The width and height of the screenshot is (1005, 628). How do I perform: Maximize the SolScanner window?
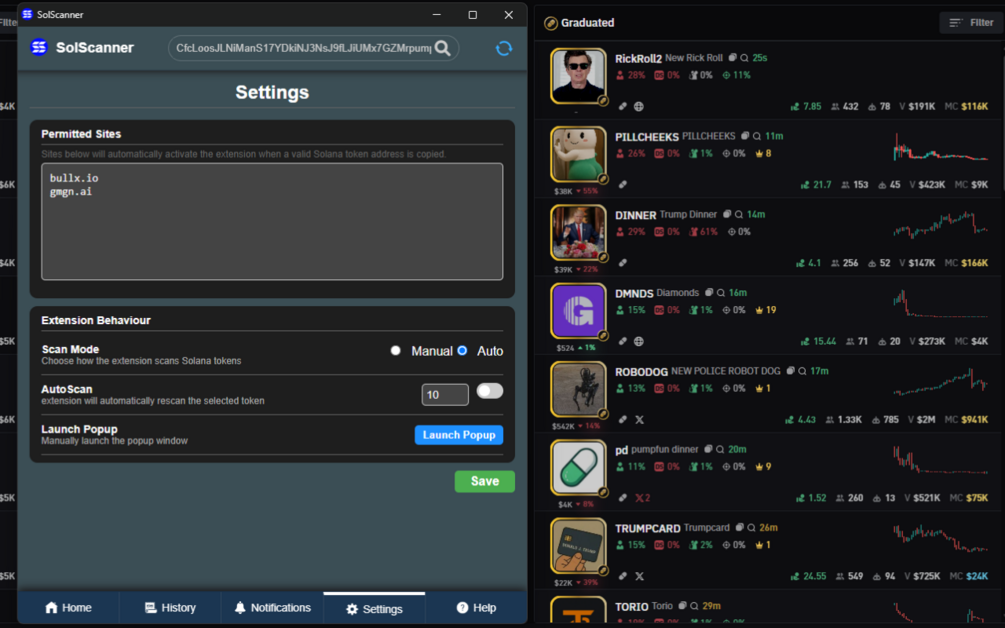(x=472, y=15)
